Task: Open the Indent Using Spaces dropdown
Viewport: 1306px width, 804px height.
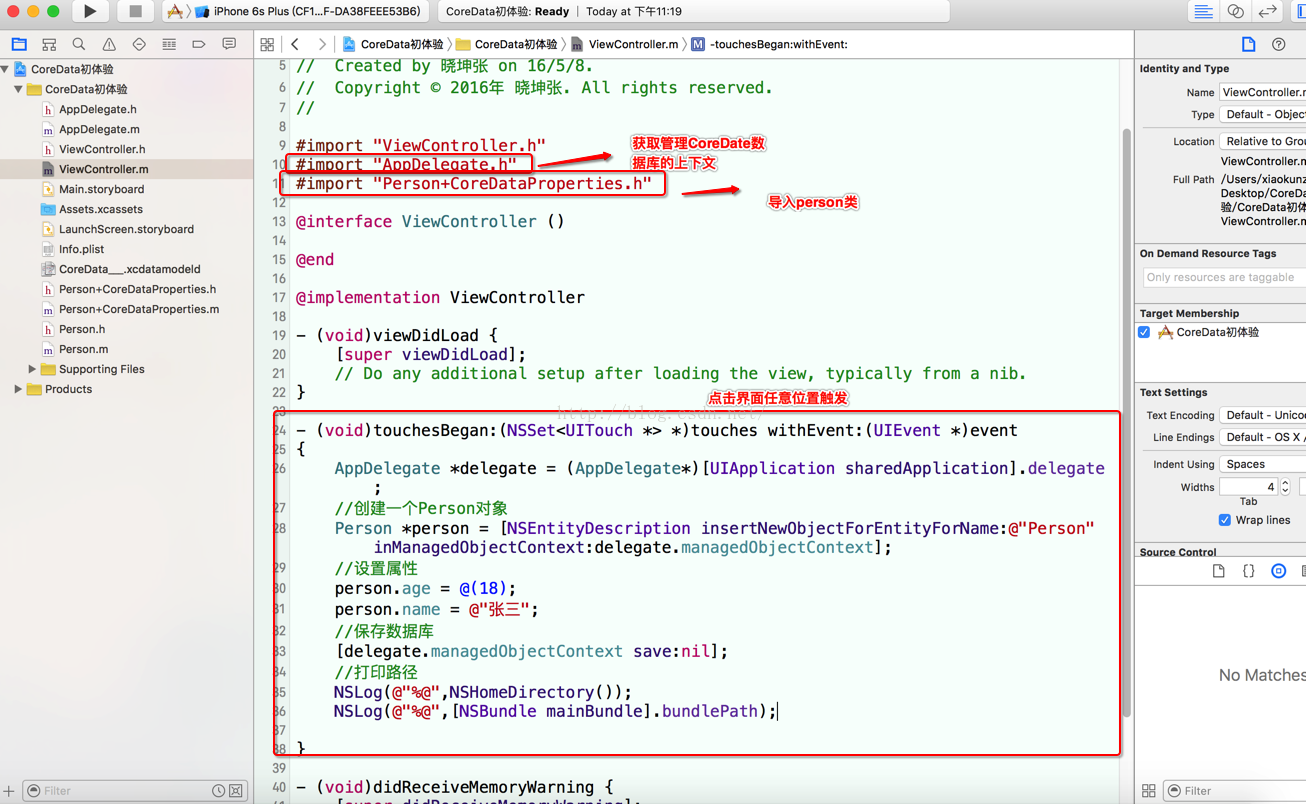Action: [x=1262, y=464]
